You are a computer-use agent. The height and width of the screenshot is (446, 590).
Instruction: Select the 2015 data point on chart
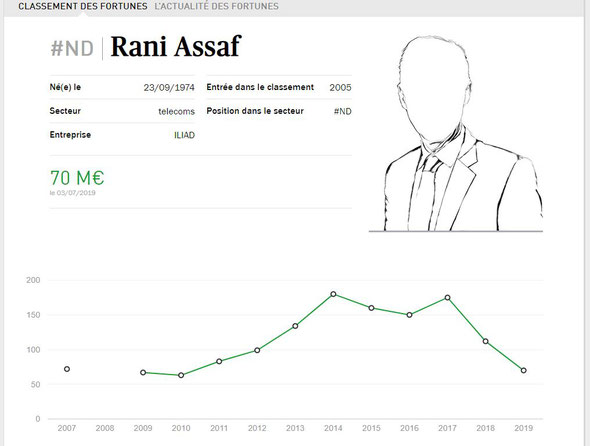(371, 308)
